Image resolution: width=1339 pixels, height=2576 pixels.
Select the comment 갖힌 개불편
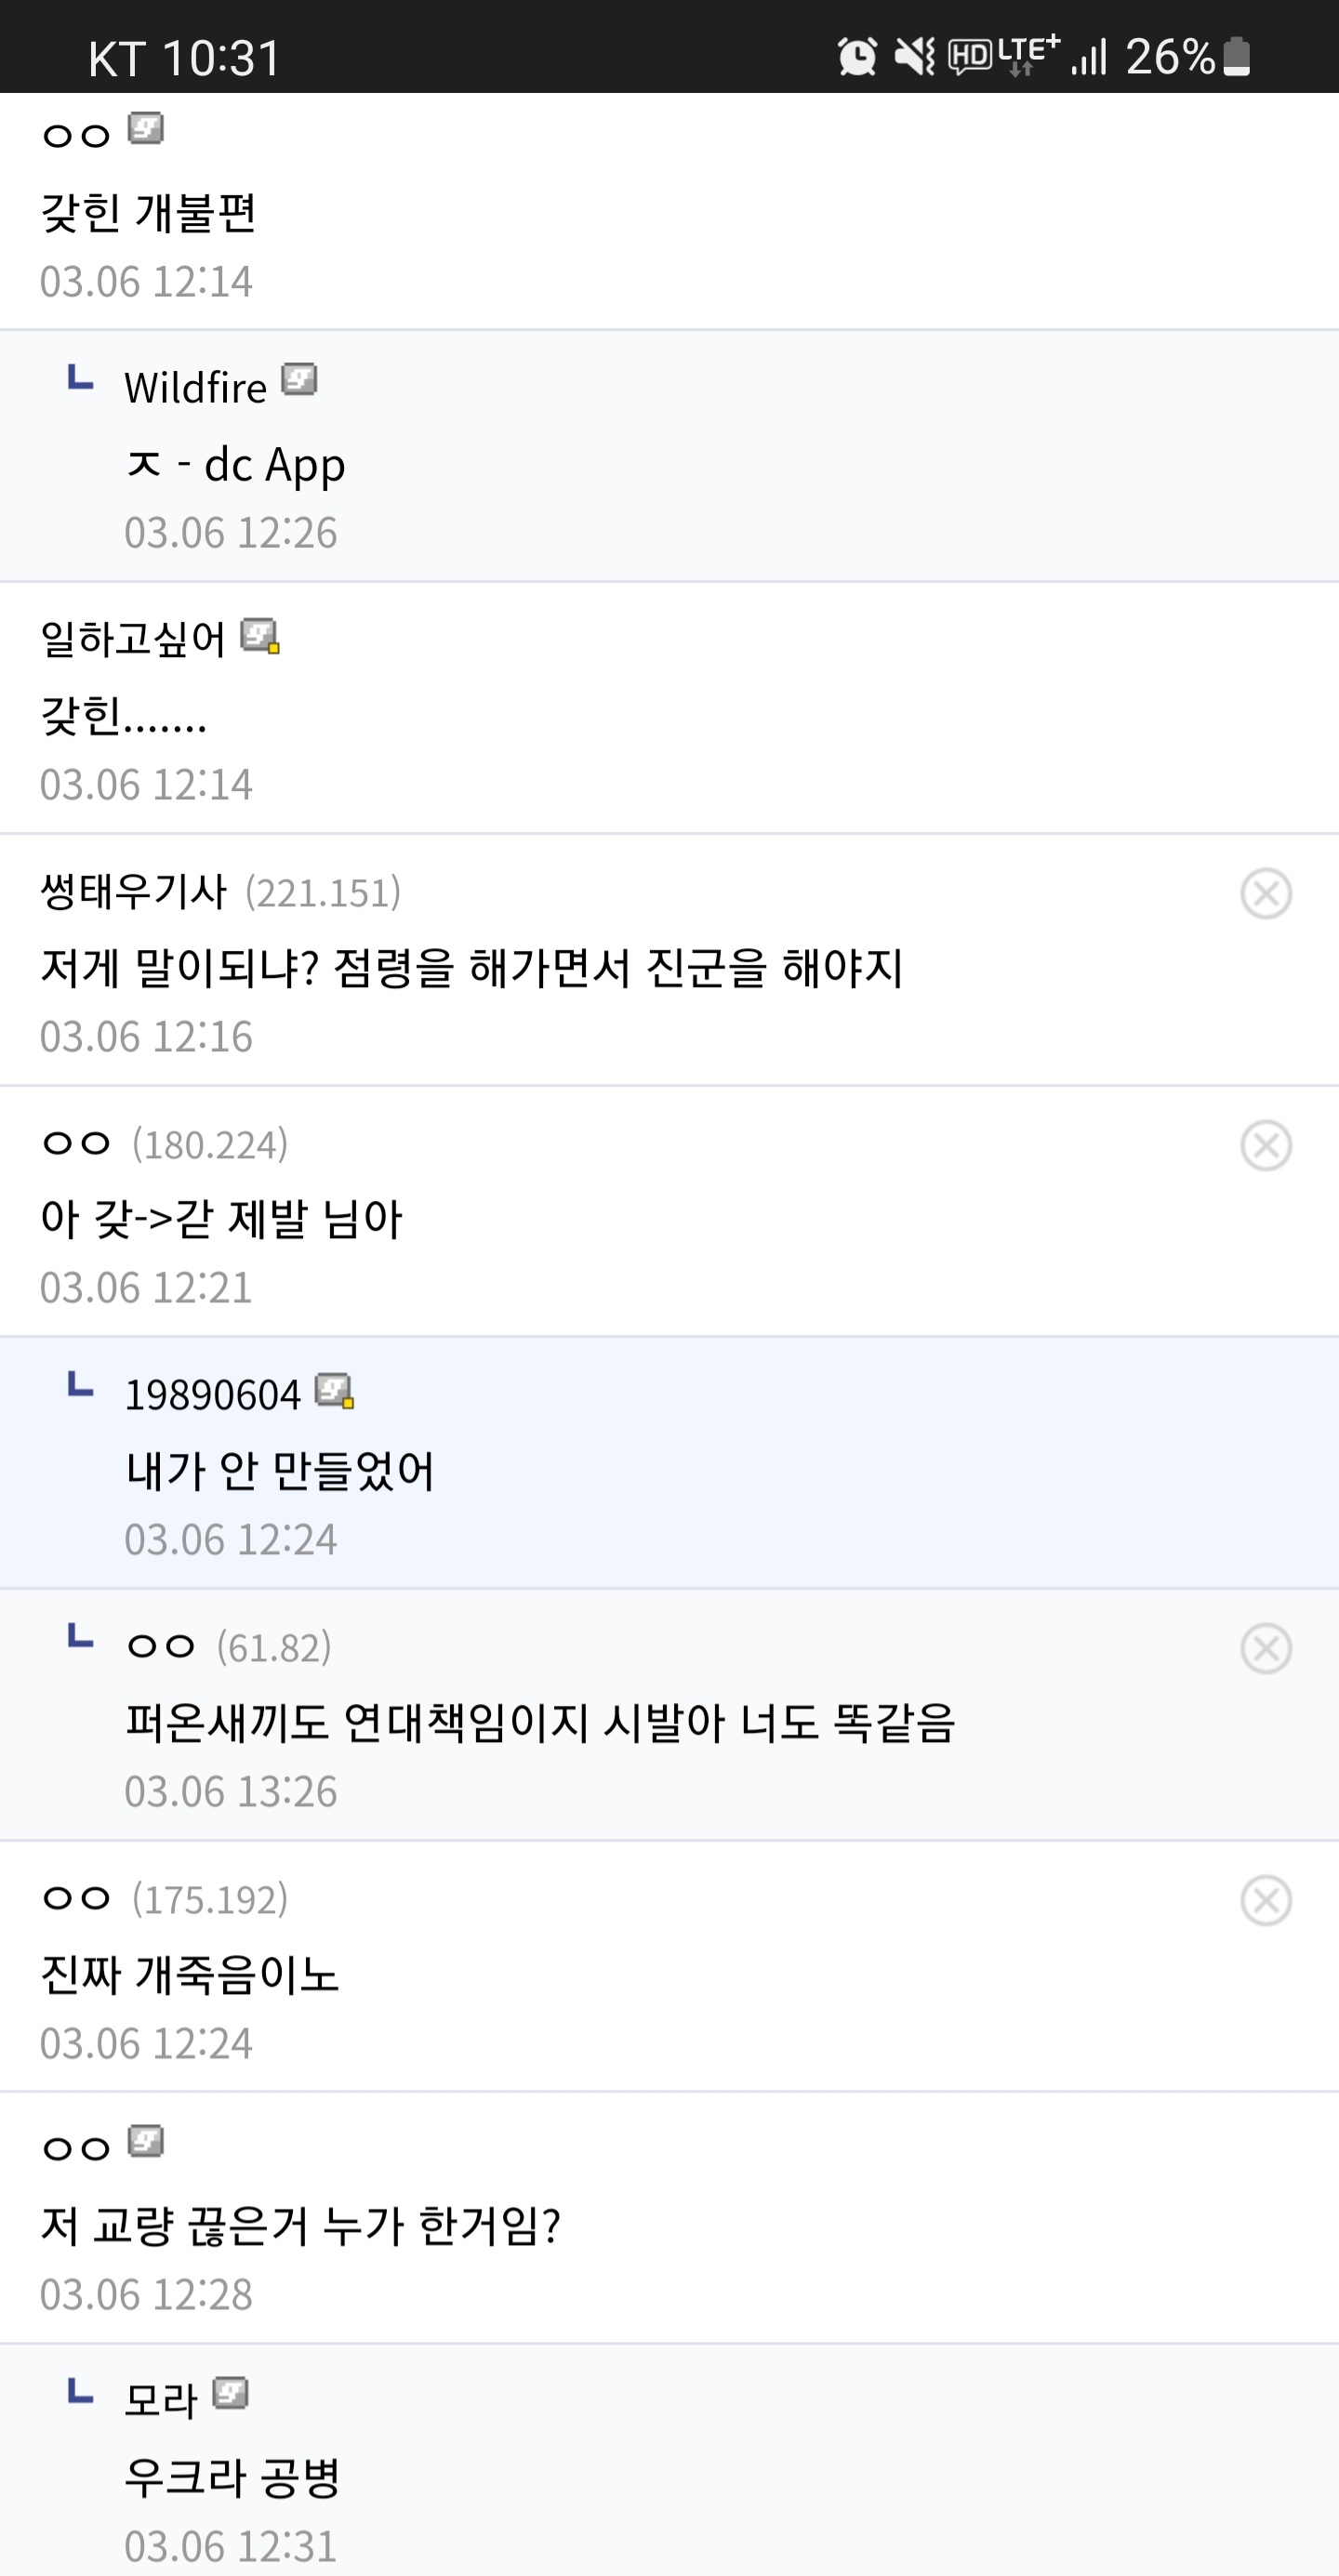click(x=148, y=213)
